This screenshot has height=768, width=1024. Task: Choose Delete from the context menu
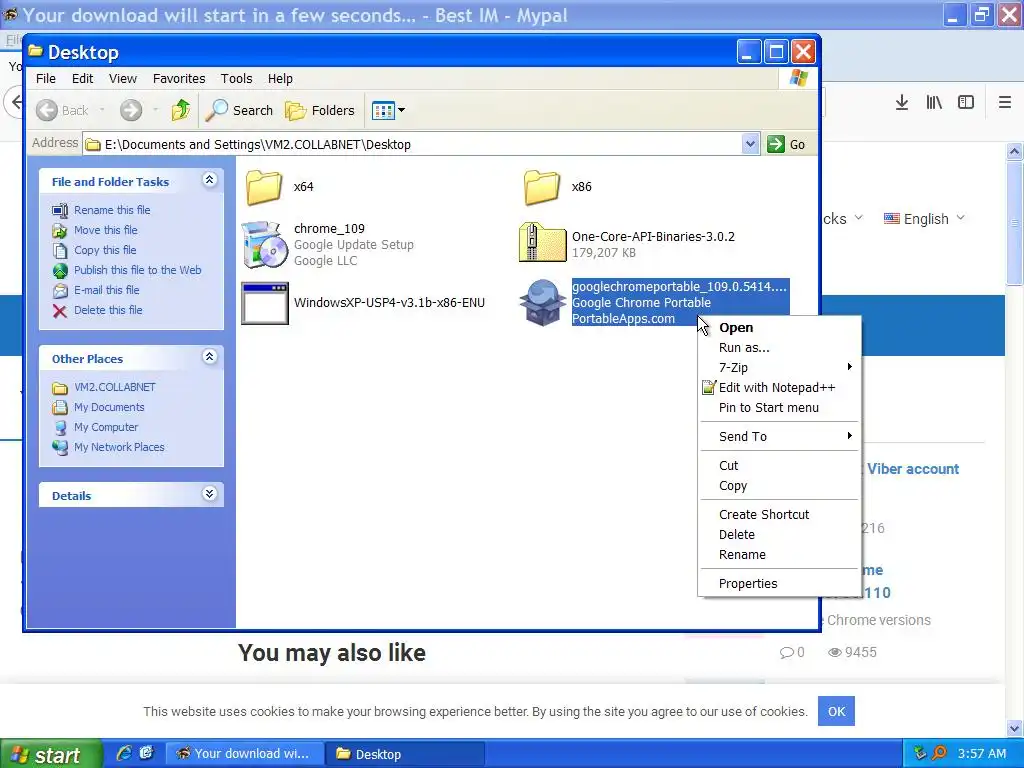tap(780, 535)
